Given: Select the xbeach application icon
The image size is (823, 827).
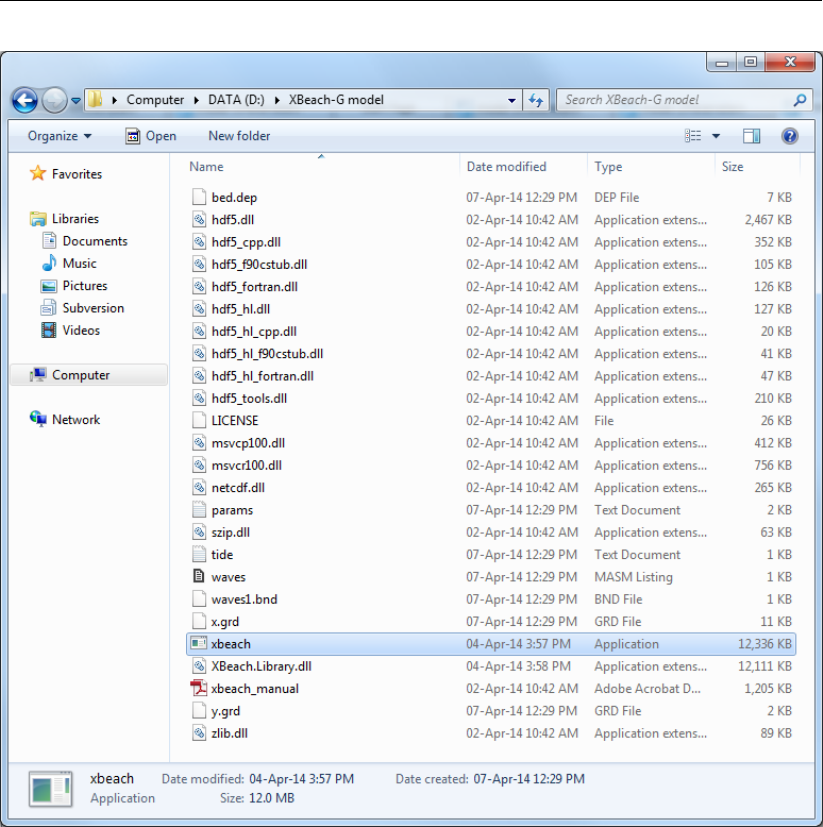Looking at the screenshot, I should pyautogui.click(x=199, y=643).
